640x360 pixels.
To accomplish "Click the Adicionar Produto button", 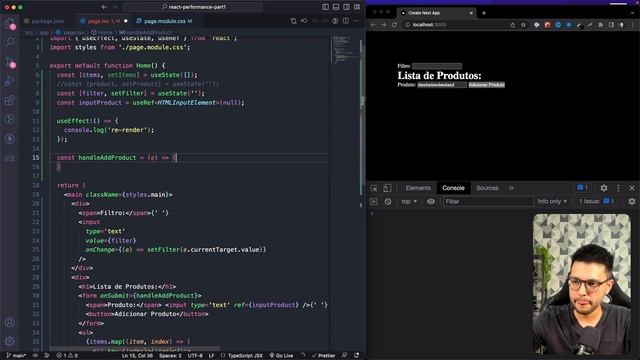I will pyautogui.click(x=487, y=85).
